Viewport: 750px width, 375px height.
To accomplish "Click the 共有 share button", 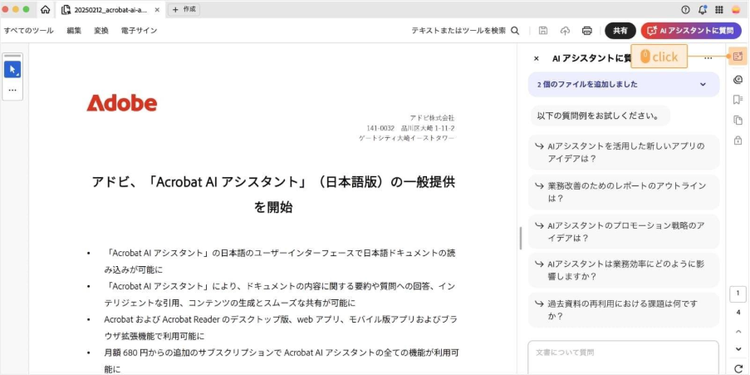I will [620, 31].
